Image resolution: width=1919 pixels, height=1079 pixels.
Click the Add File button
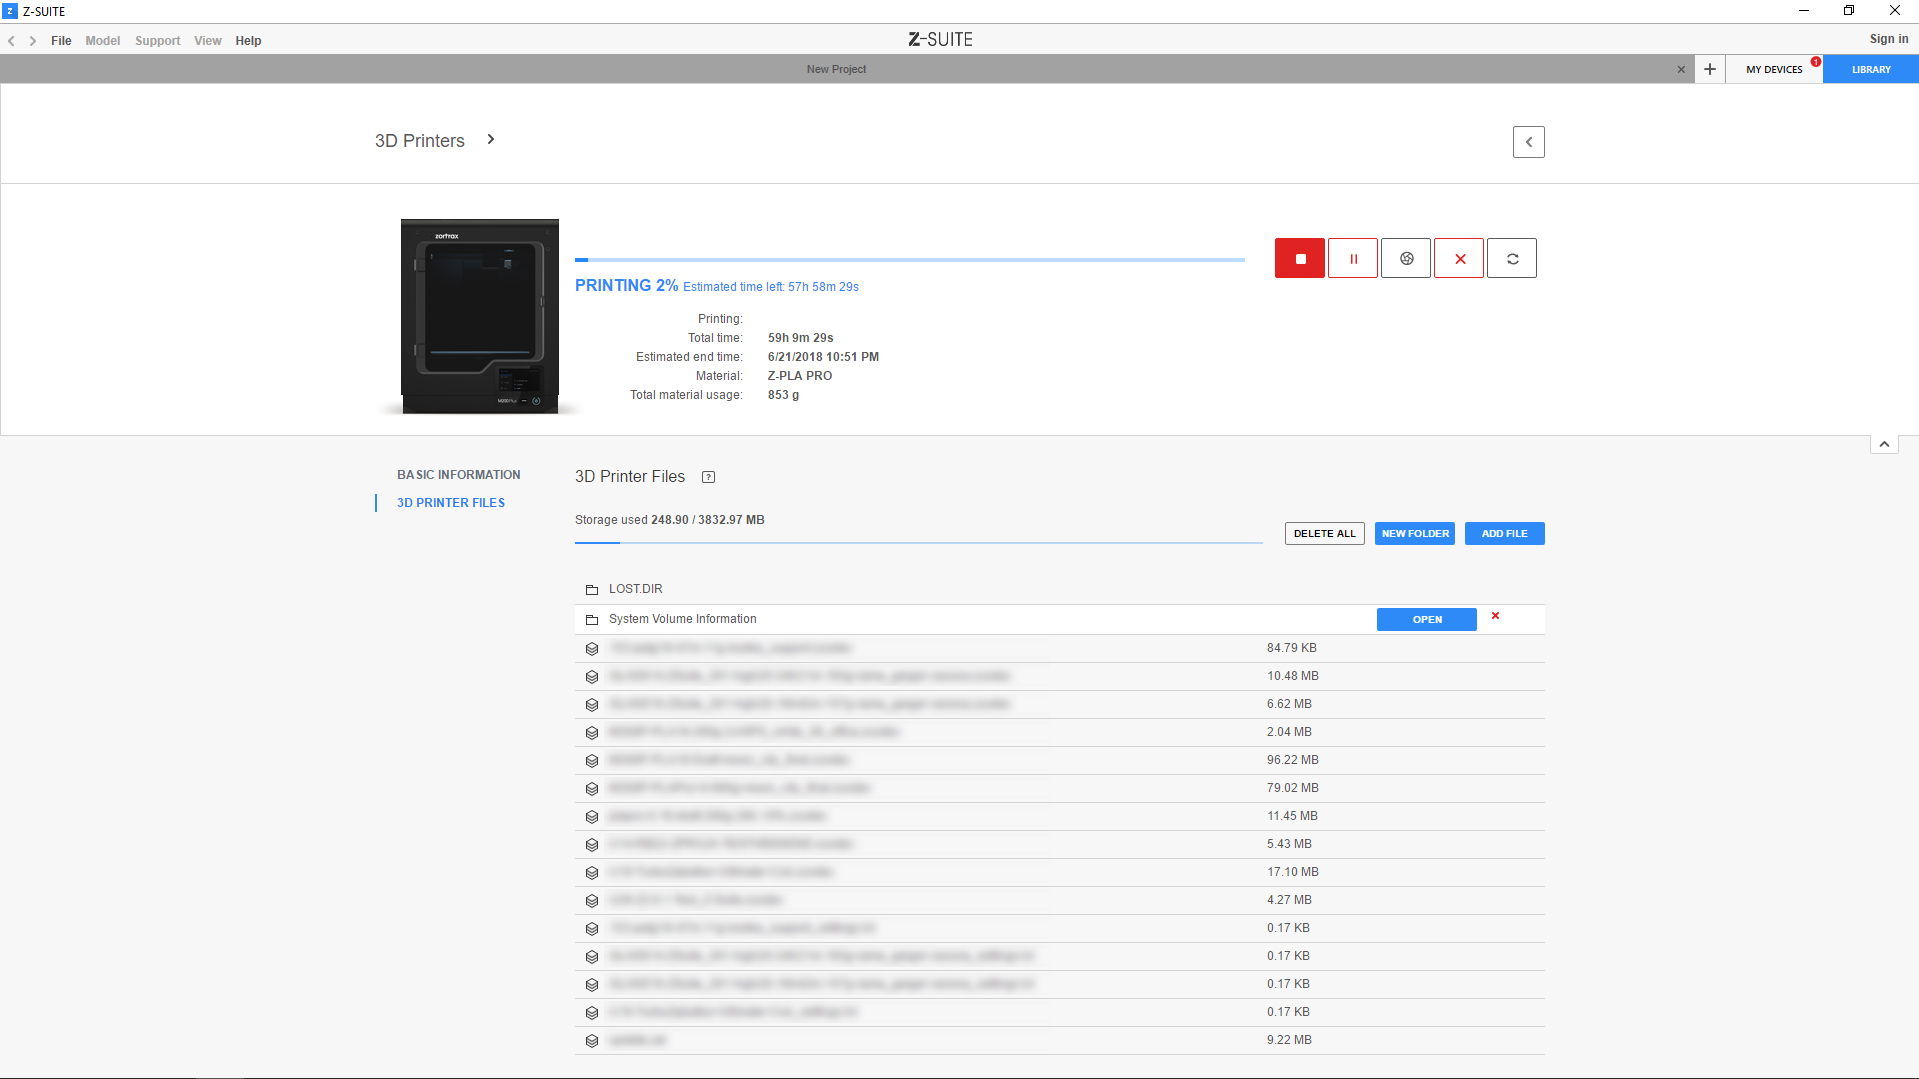tap(1504, 534)
